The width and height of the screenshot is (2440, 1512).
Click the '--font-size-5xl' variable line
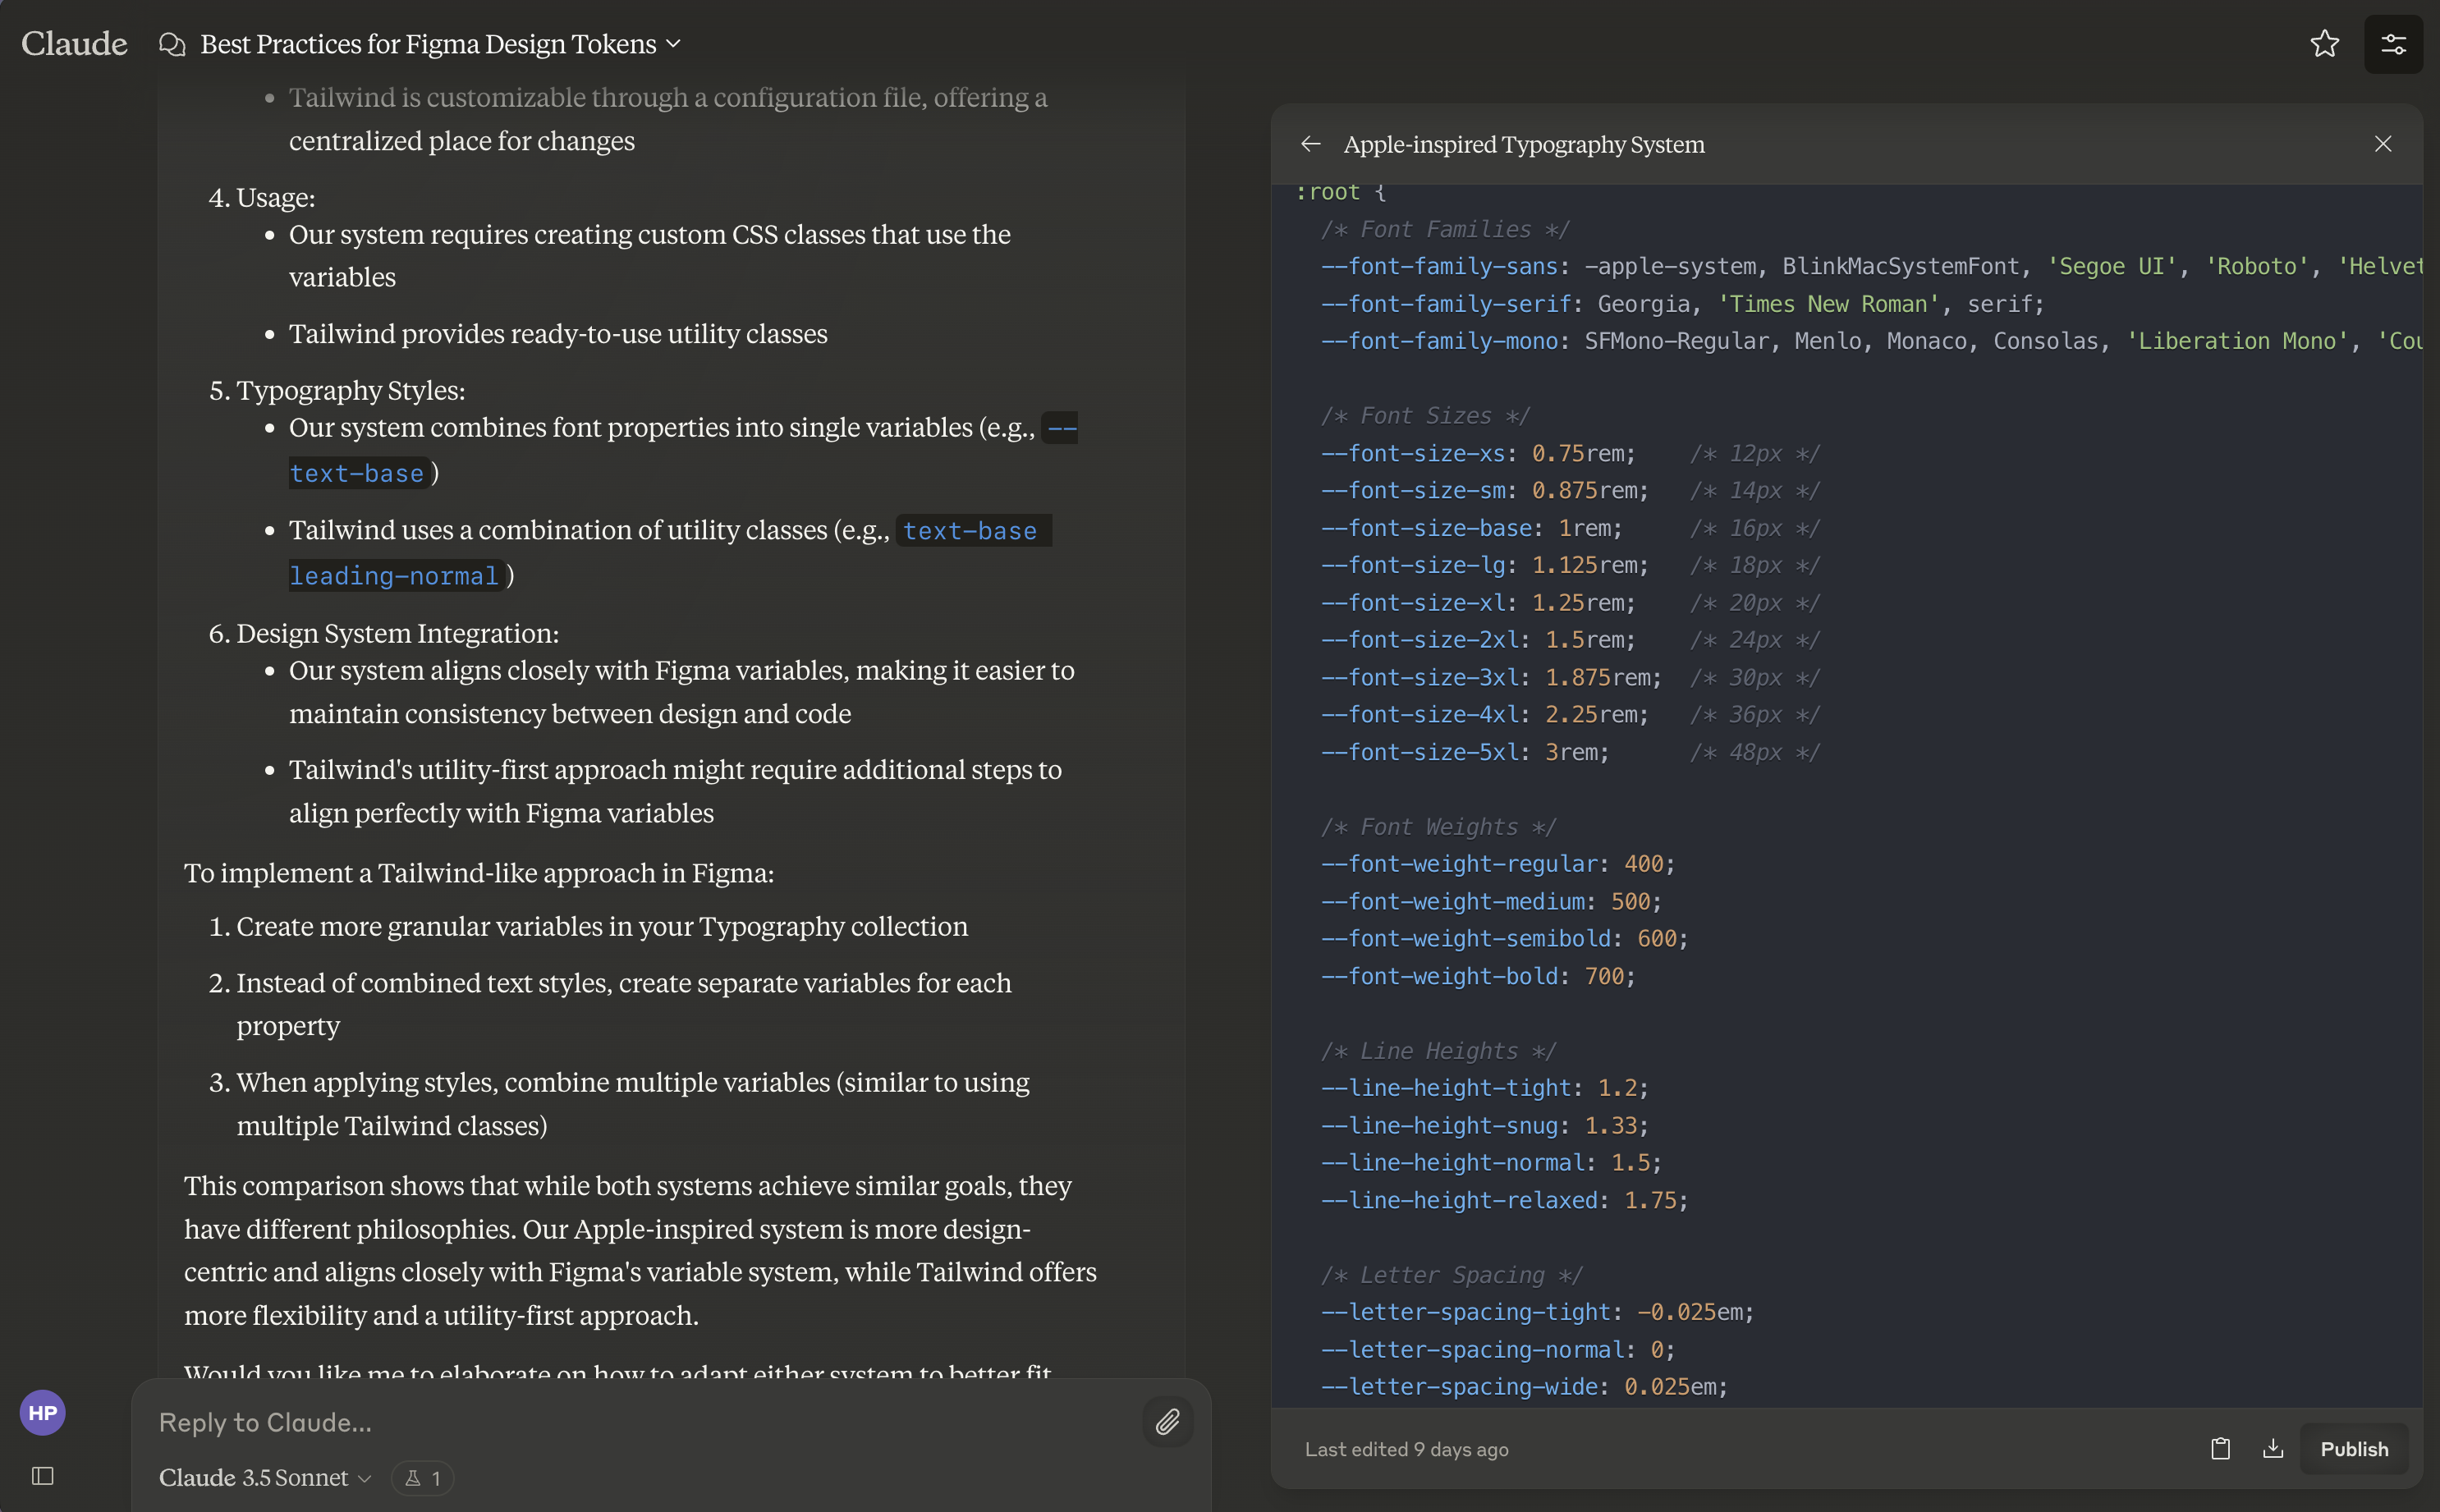tap(1571, 752)
